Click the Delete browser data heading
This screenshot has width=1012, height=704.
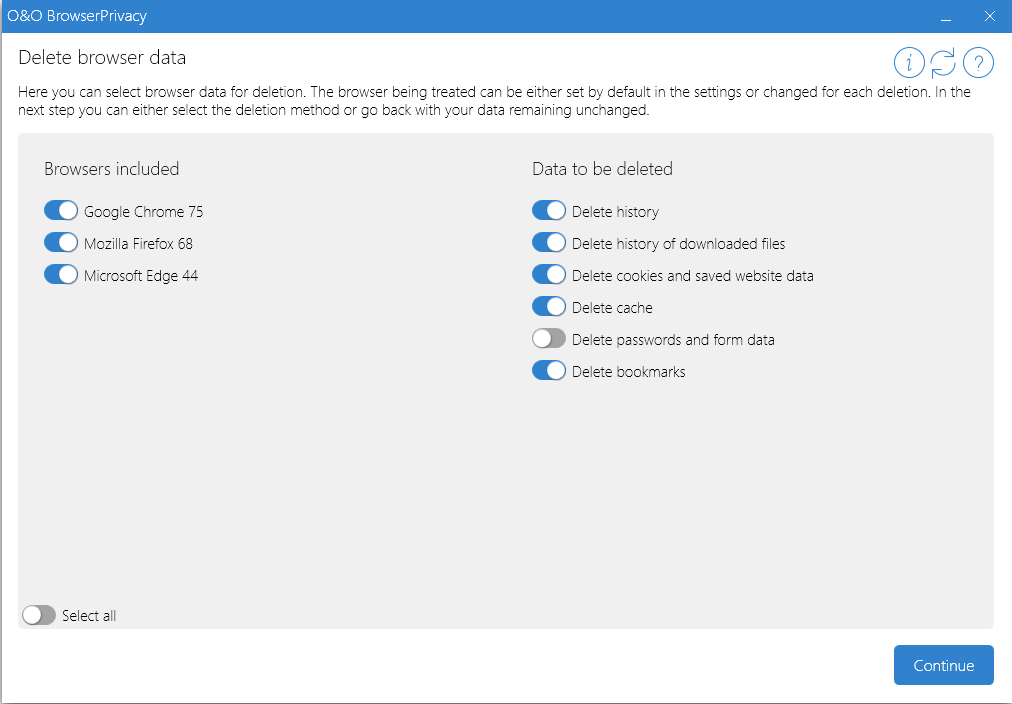(x=101, y=57)
